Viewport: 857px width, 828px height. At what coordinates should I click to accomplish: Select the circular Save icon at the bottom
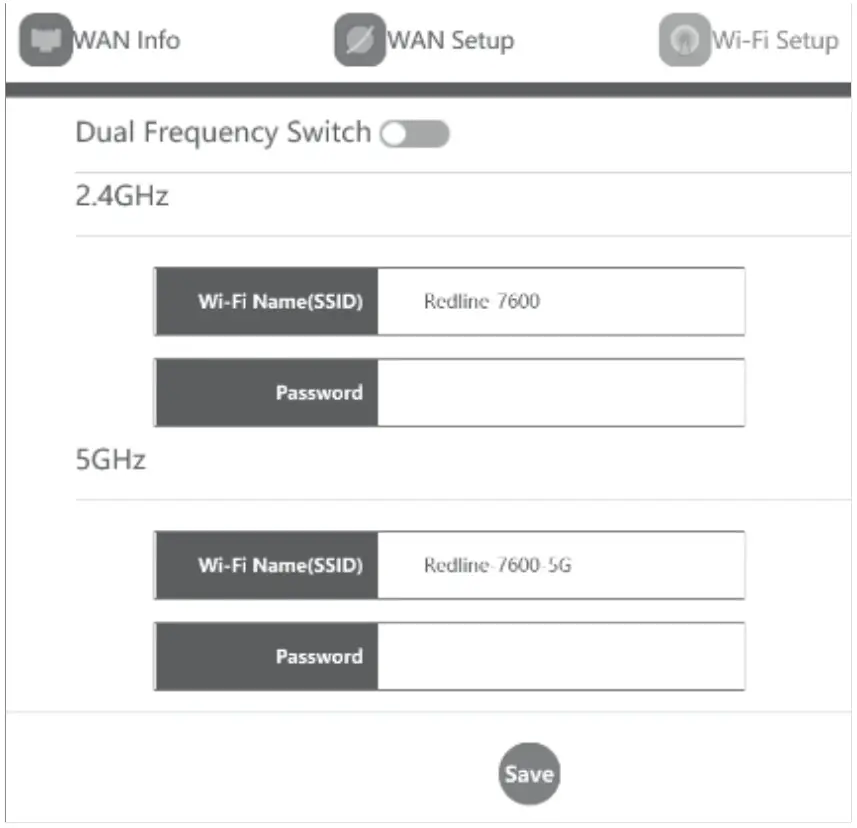point(531,772)
